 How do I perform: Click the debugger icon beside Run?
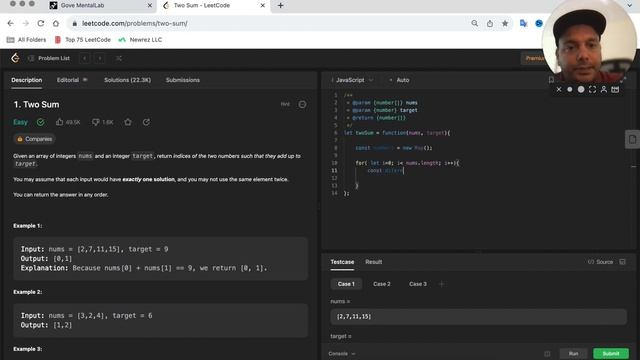547,353
